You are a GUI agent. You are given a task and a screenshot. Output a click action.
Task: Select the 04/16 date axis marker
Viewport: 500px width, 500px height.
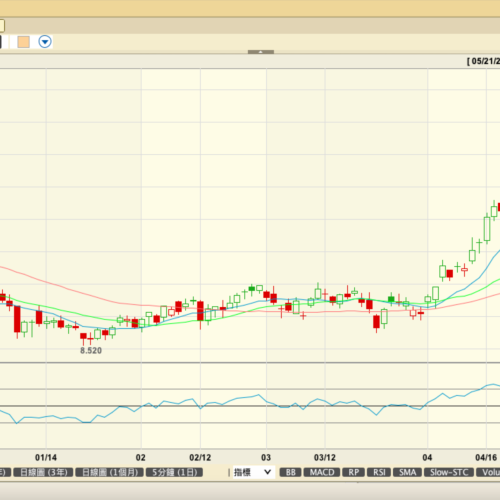[x=486, y=457]
